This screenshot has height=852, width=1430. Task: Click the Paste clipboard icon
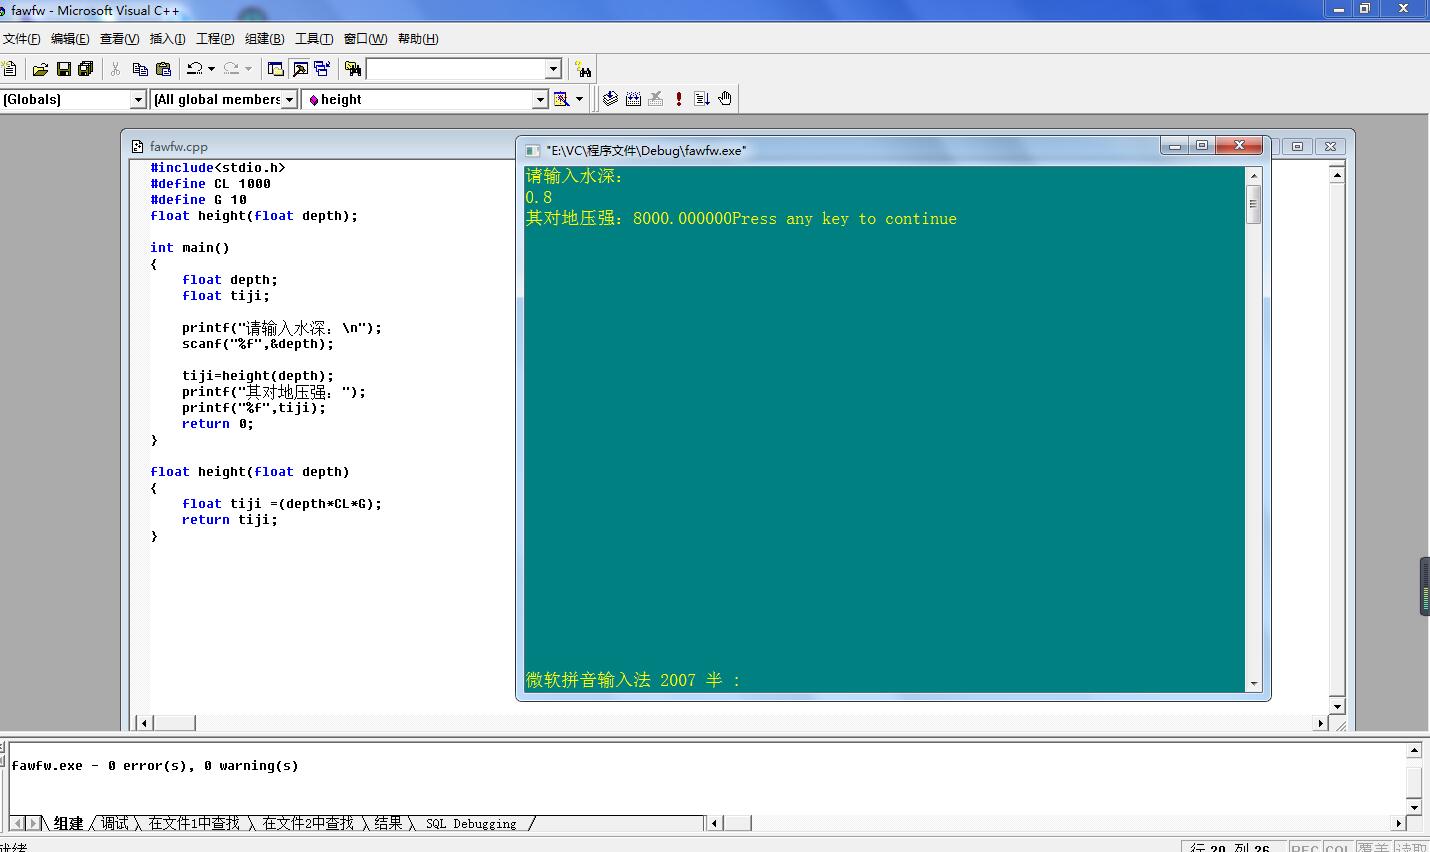164,69
